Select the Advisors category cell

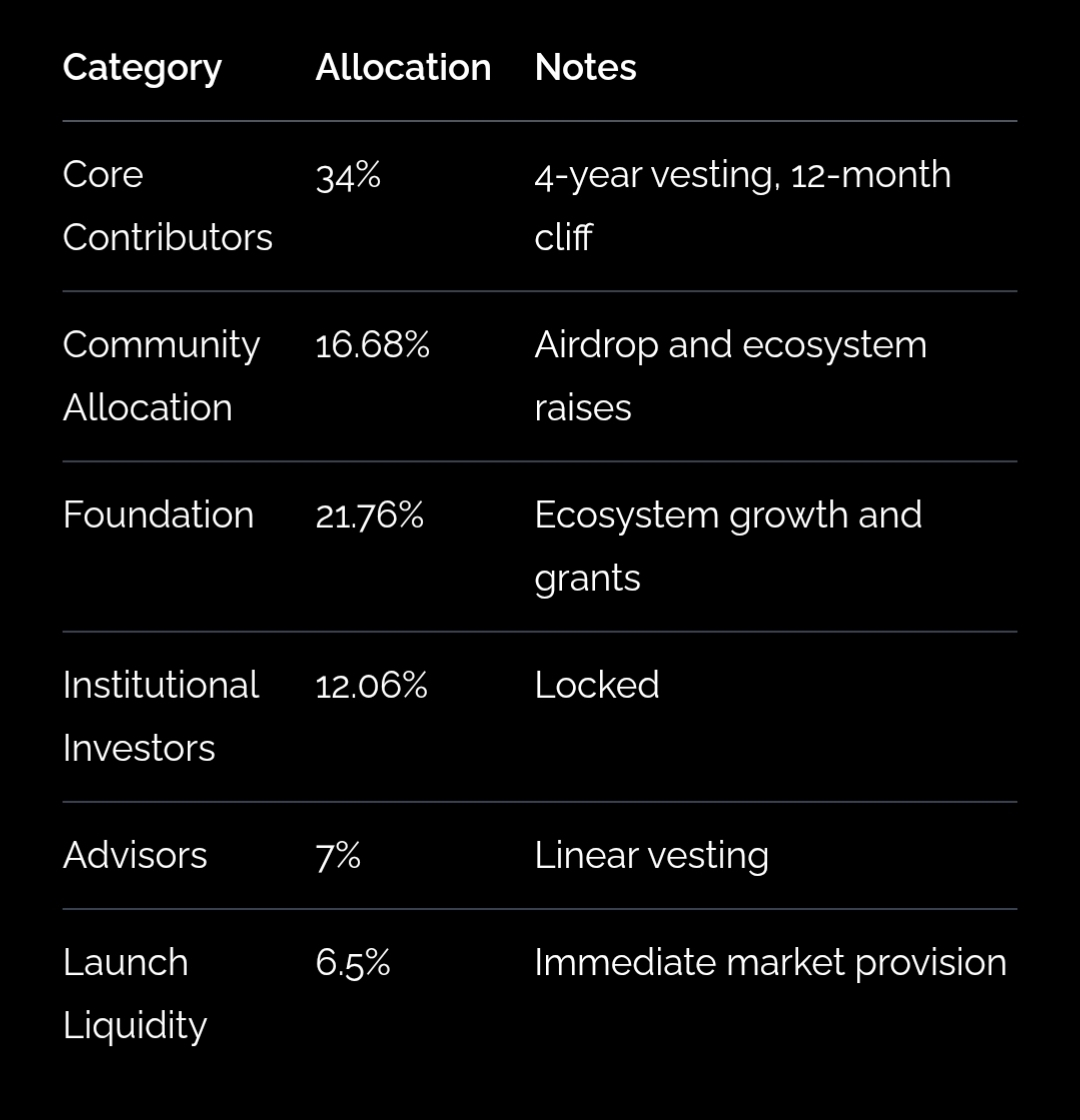[x=135, y=856]
